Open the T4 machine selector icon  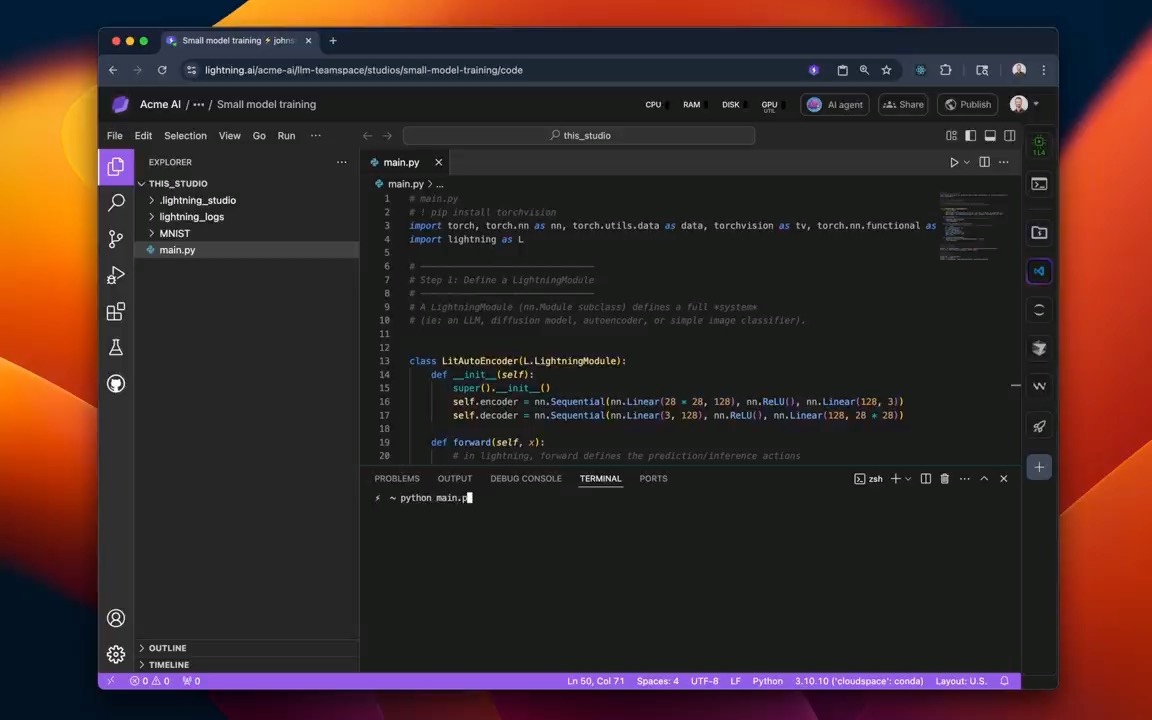[1039, 145]
